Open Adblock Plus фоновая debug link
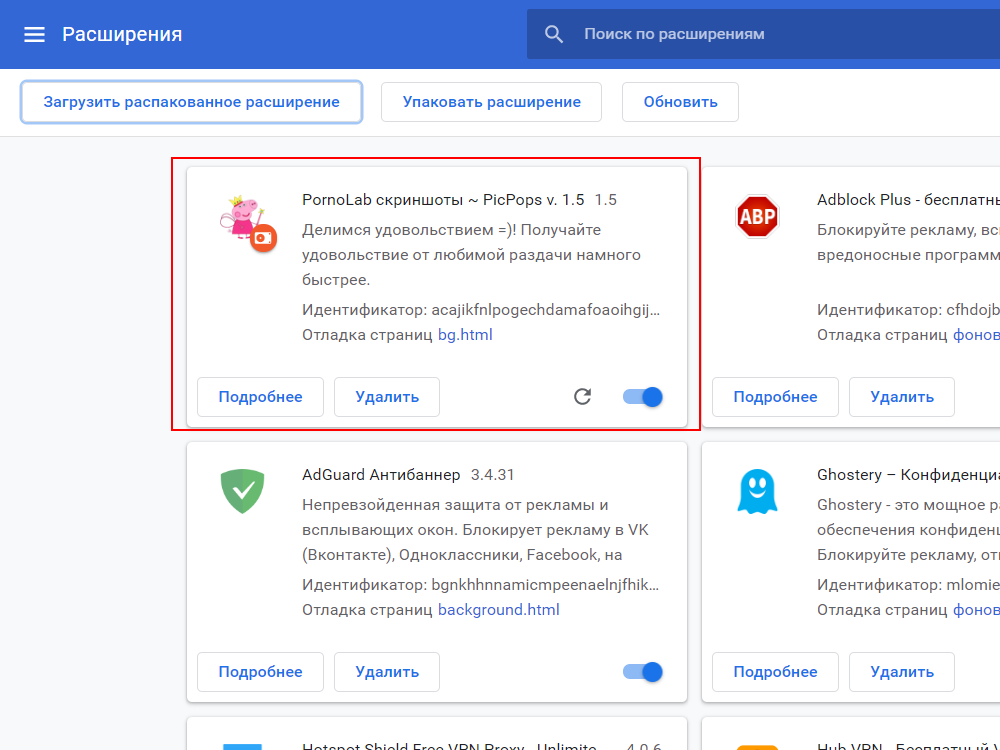1000x750 pixels. point(976,335)
